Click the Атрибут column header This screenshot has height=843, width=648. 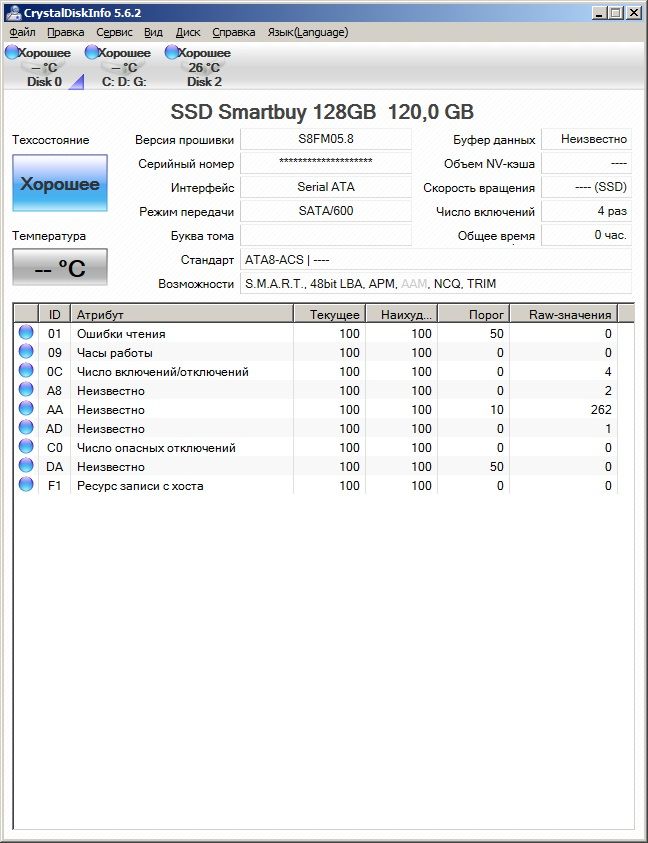(182, 314)
